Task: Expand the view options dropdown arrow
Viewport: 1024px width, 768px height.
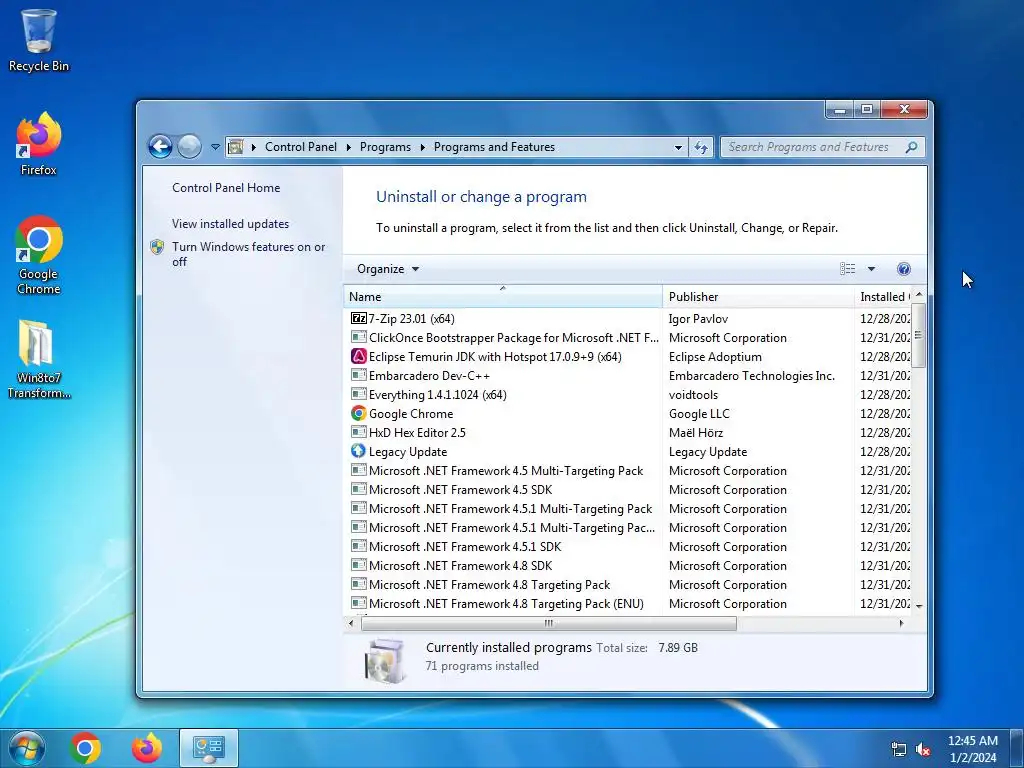Action: coord(871,269)
